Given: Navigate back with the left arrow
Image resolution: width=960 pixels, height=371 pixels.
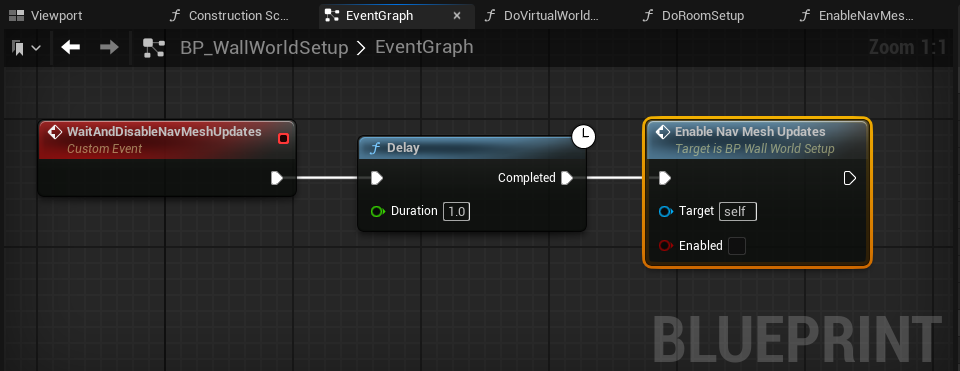Looking at the screenshot, I should 71,47.
